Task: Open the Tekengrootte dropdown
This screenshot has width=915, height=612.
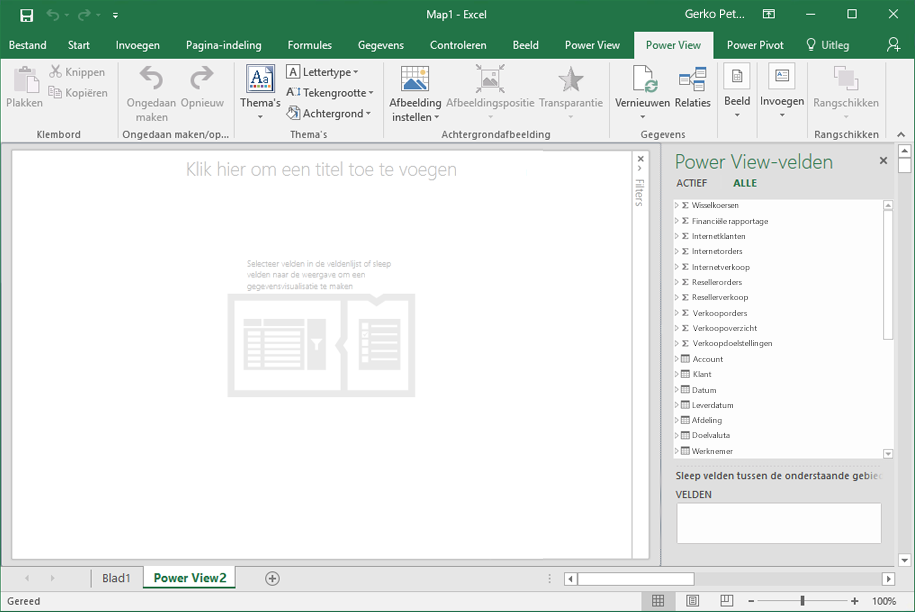Action: [330, 92]
